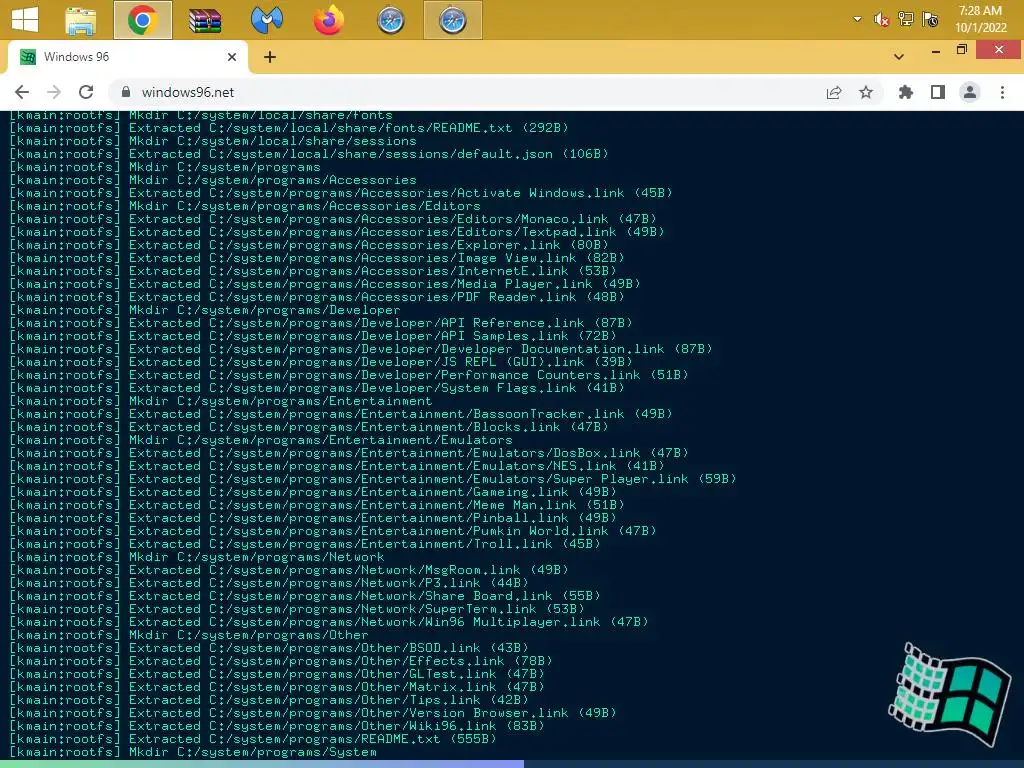Click the MsgRoom.link (49B) log line
Image resolution: width=1024 pixels, height=768 pixels.
(289, 570)
